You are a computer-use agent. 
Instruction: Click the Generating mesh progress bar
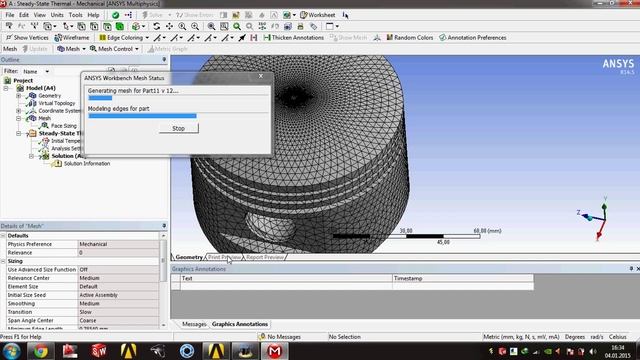coord(178,98)
